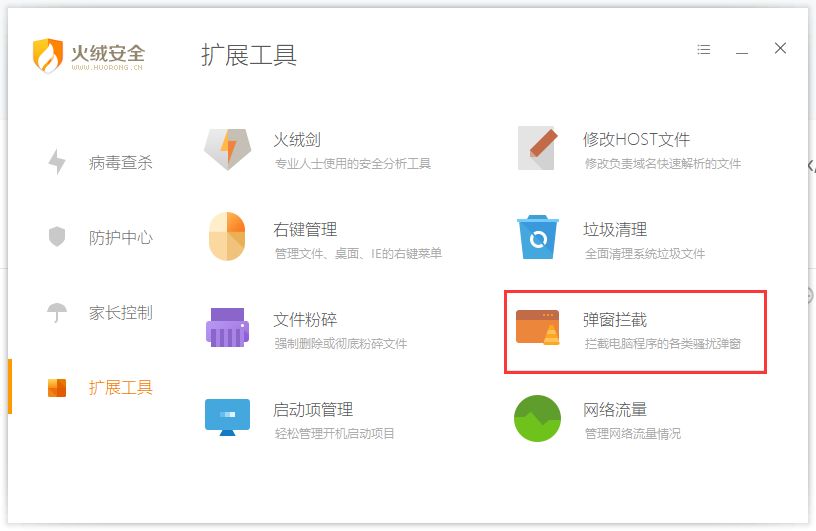
Task: Click the pencil document icon for 修改HOST文件
Action: (x=538, y=148)
